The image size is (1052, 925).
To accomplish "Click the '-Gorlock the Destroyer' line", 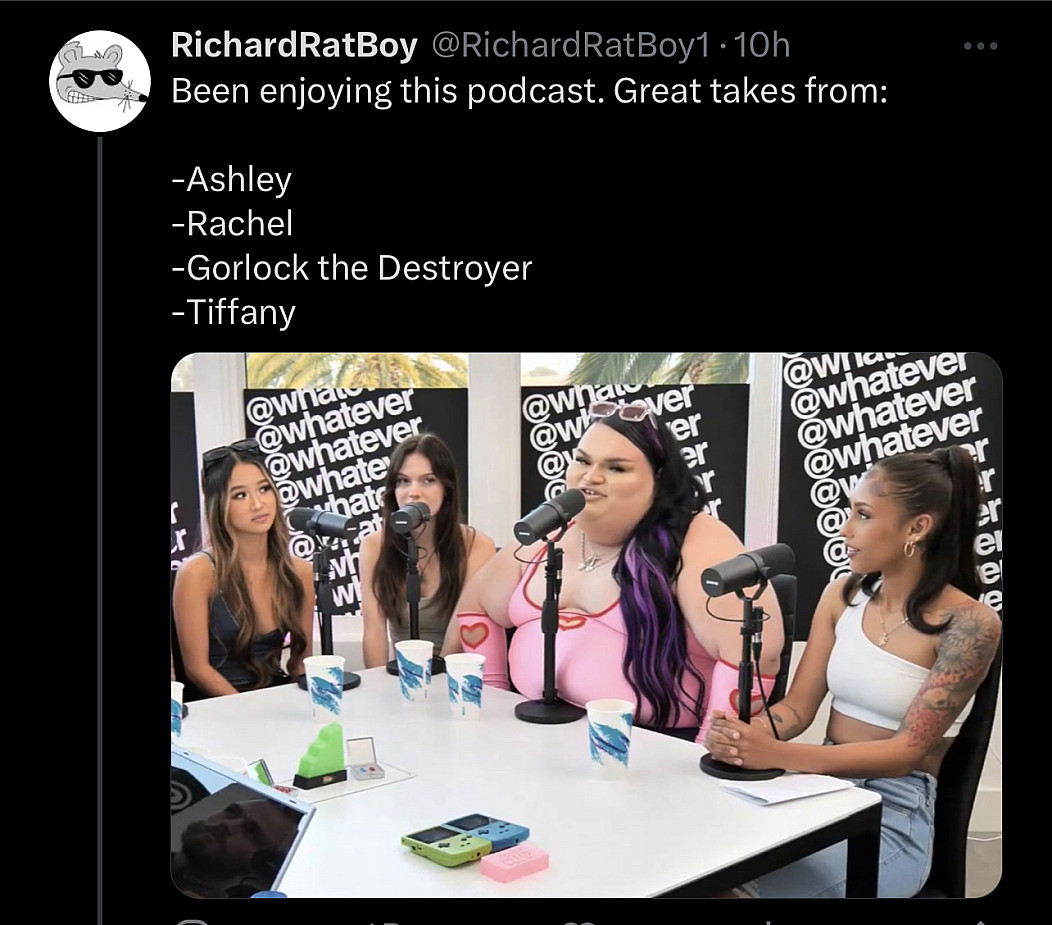I will pyautogui.click(x=352, y=268).
